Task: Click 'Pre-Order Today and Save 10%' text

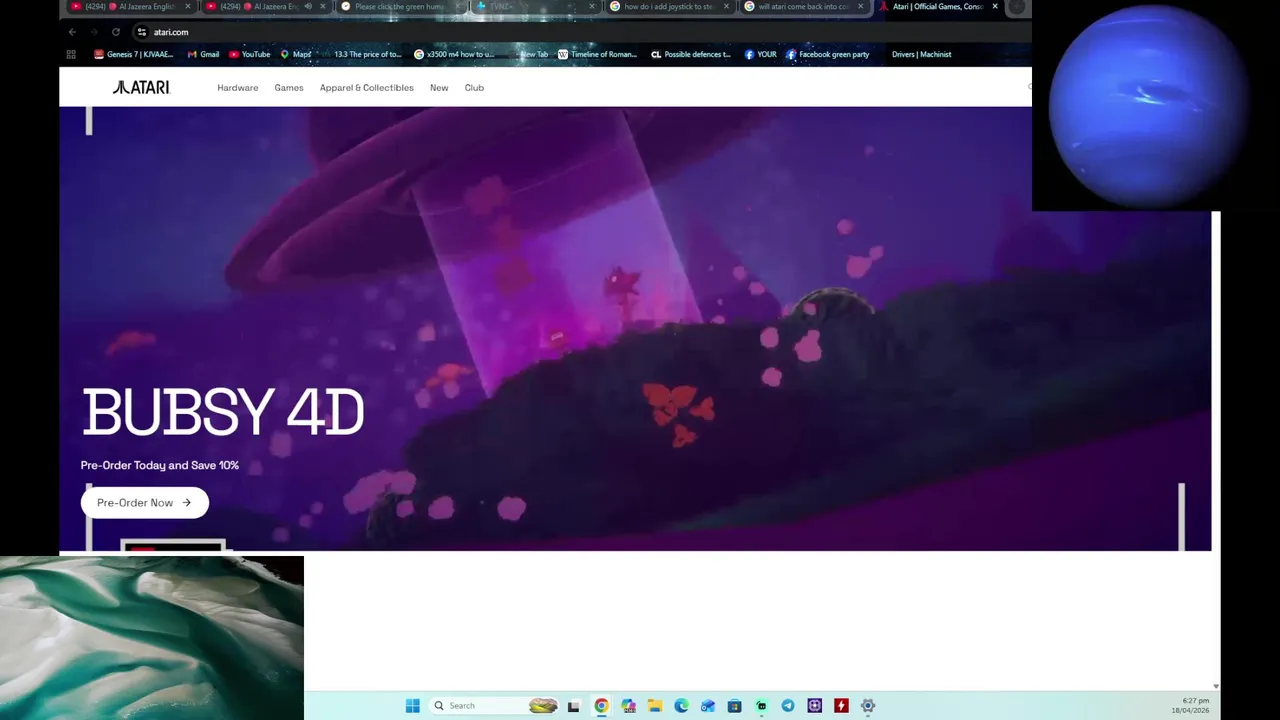Action: 160,466
